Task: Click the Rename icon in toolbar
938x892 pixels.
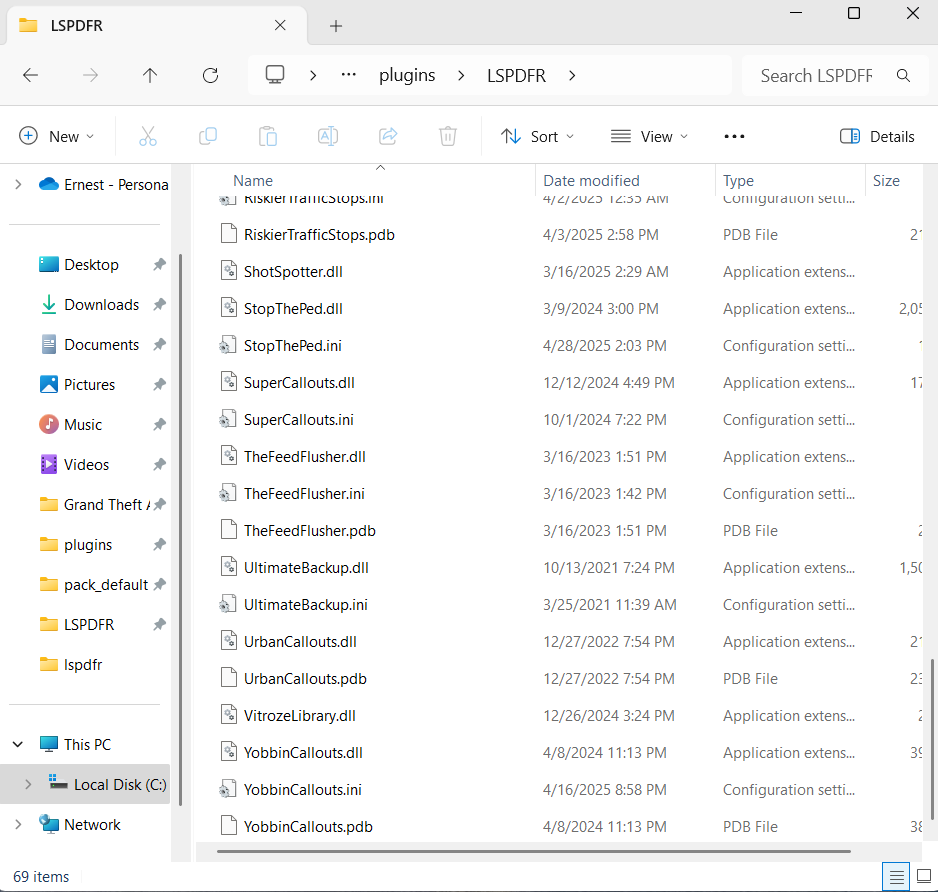Action: click(328, 136)
